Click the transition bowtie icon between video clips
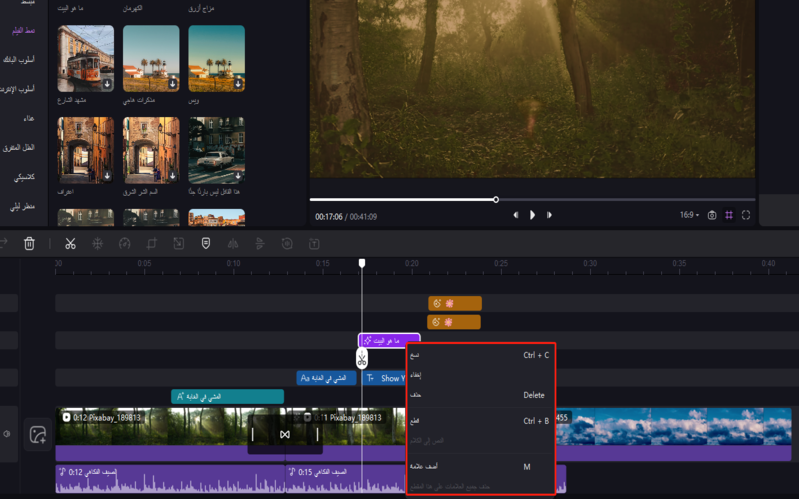 285,434
